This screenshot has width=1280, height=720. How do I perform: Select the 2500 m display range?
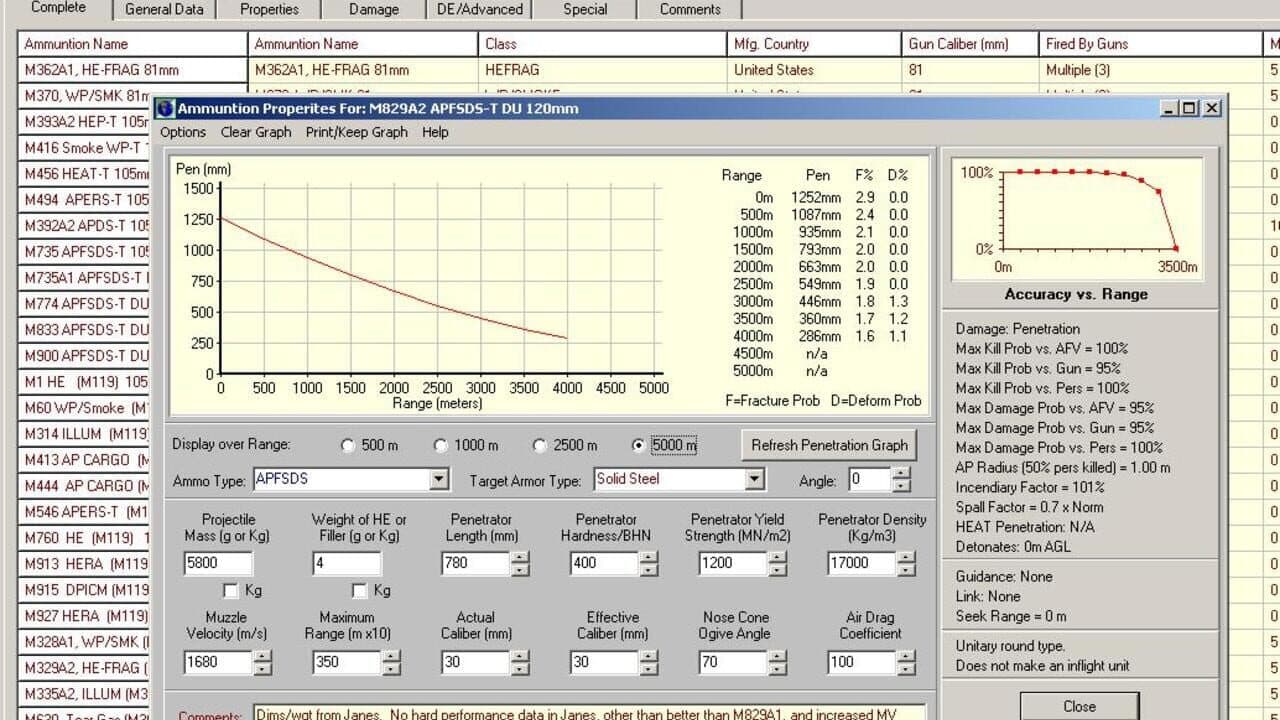tap(540, 446)
